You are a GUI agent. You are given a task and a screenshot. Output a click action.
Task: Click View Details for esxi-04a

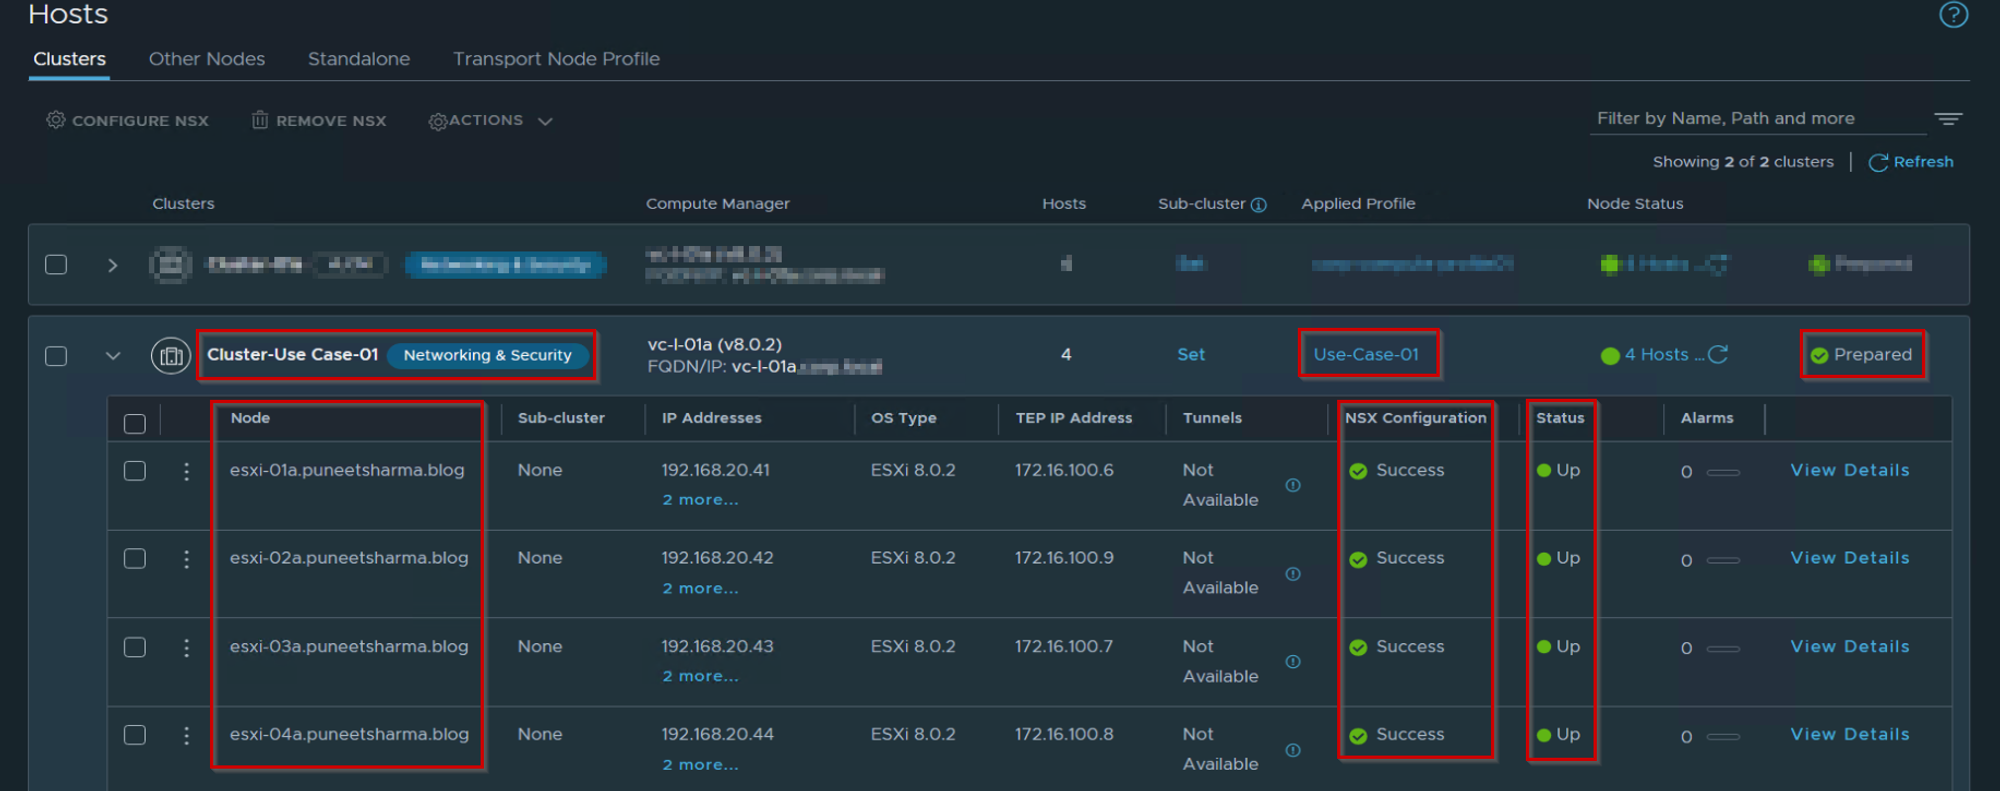point(1849,735)
